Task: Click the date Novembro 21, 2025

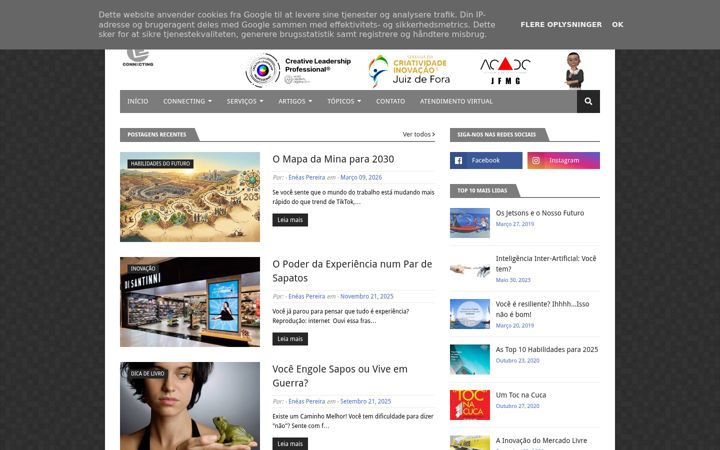Action: 367,296
